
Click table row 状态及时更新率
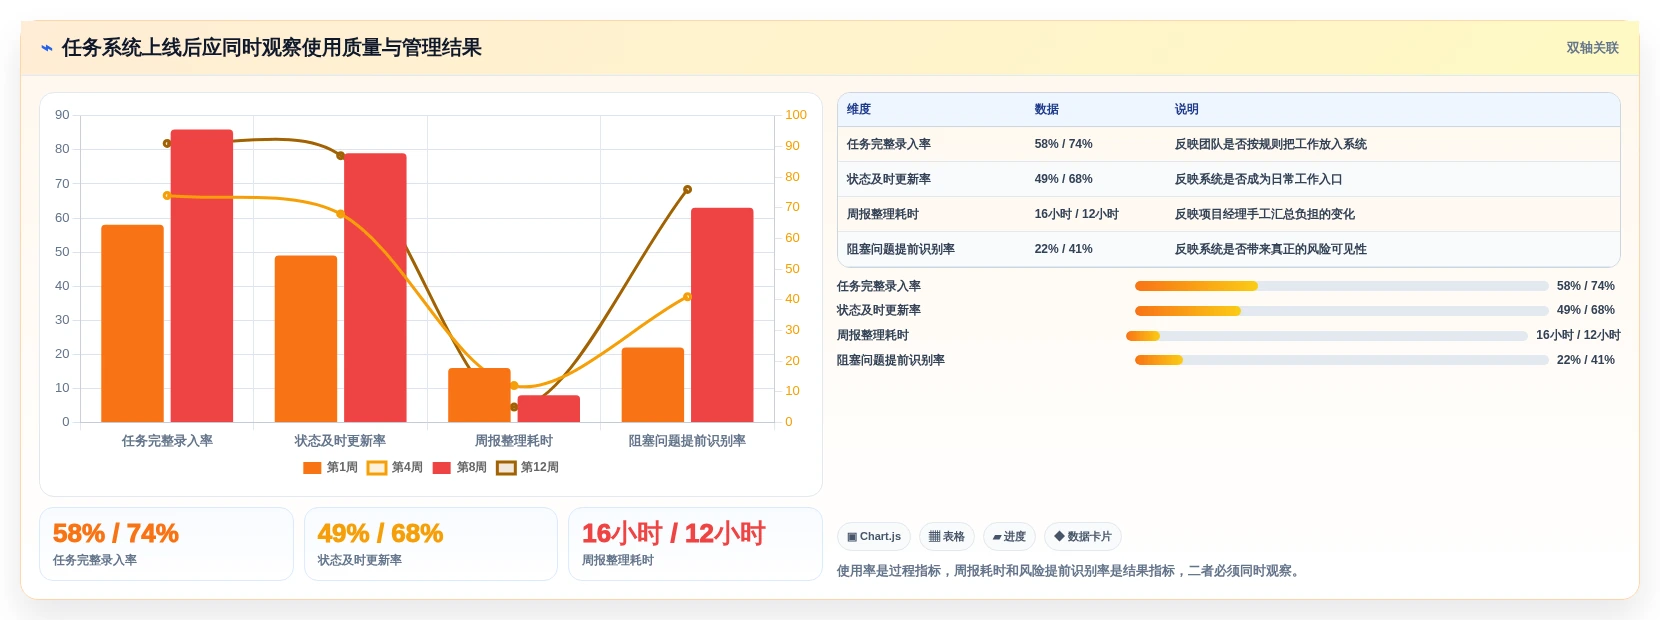click(x=1228, y=179)
